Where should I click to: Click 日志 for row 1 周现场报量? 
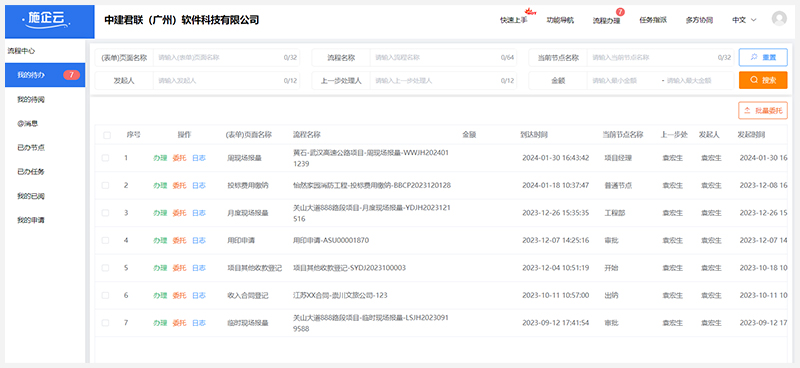click(x=199, y=158)
